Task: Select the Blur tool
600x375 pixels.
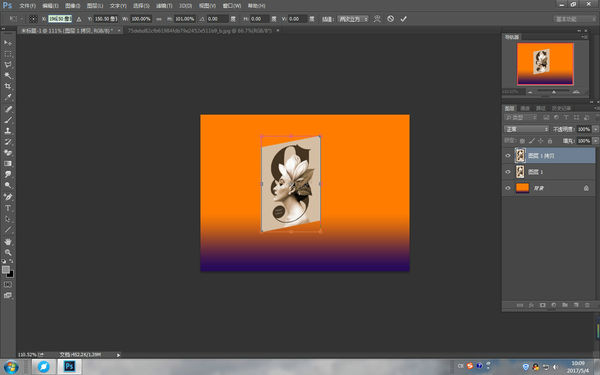Action: click(8, 174)
